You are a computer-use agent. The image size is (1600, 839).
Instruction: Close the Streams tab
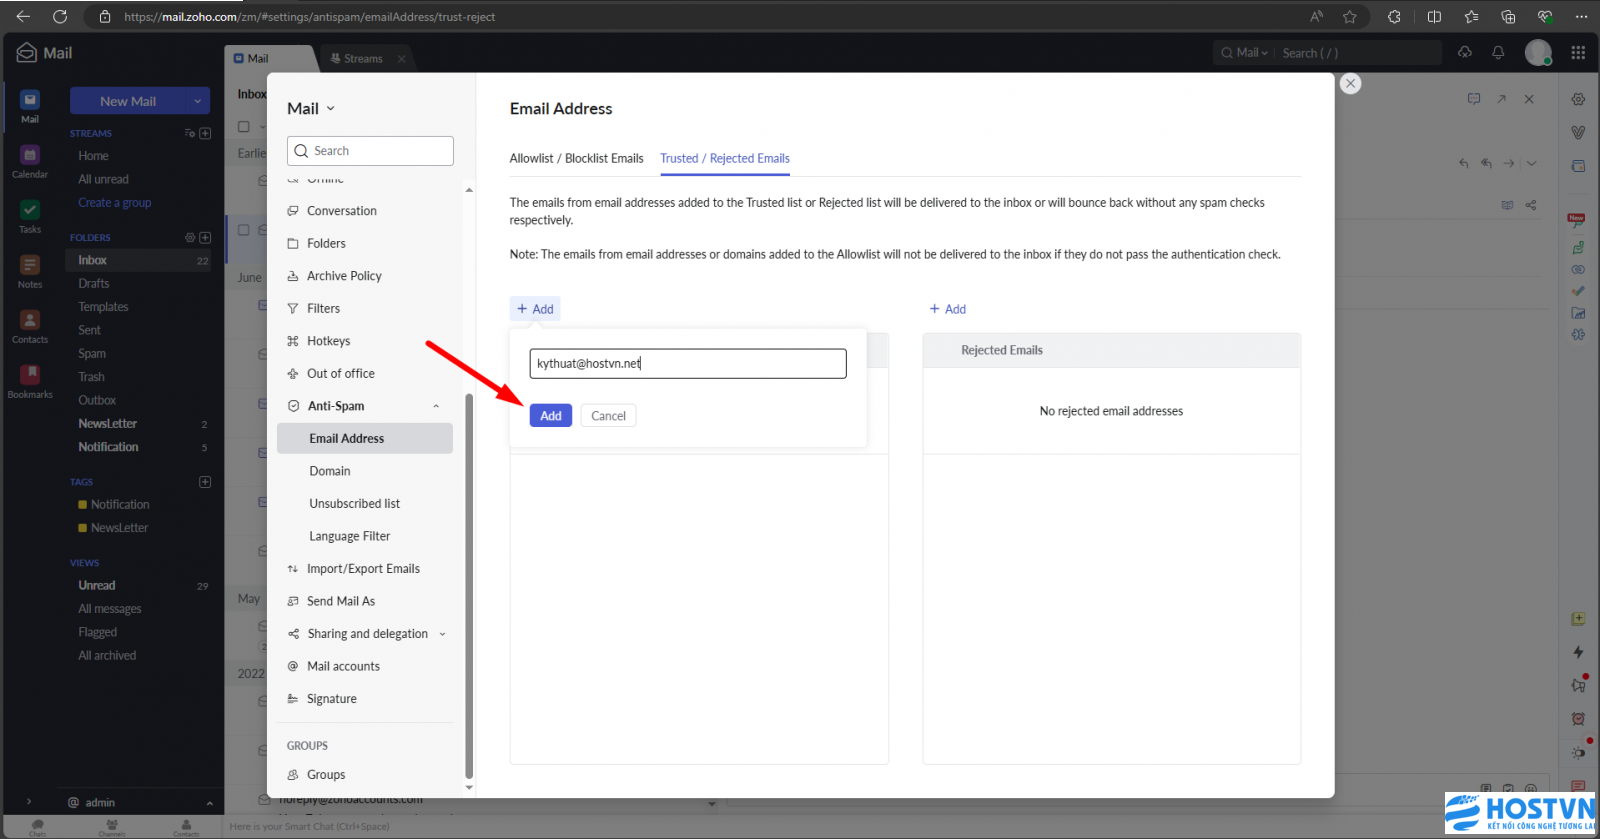401,59
